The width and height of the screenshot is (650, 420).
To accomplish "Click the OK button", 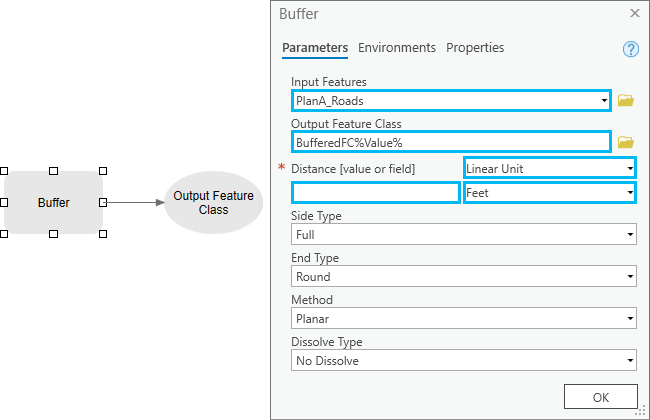I will click(600, 397).
